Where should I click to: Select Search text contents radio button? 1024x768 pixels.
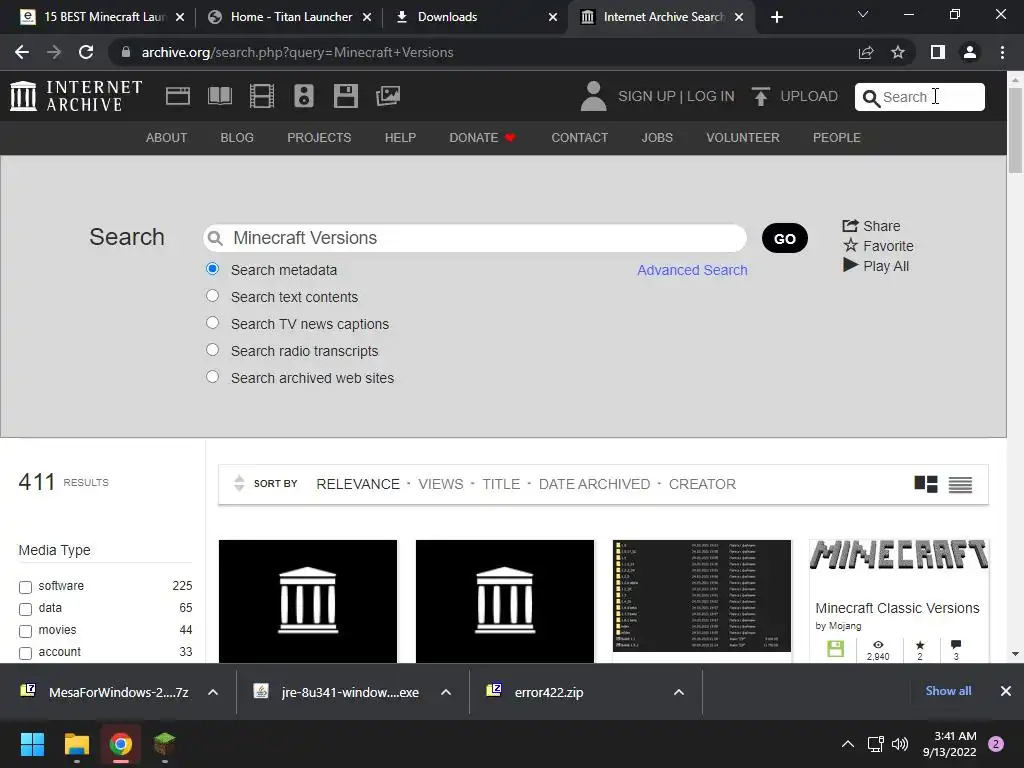(212, 296)
